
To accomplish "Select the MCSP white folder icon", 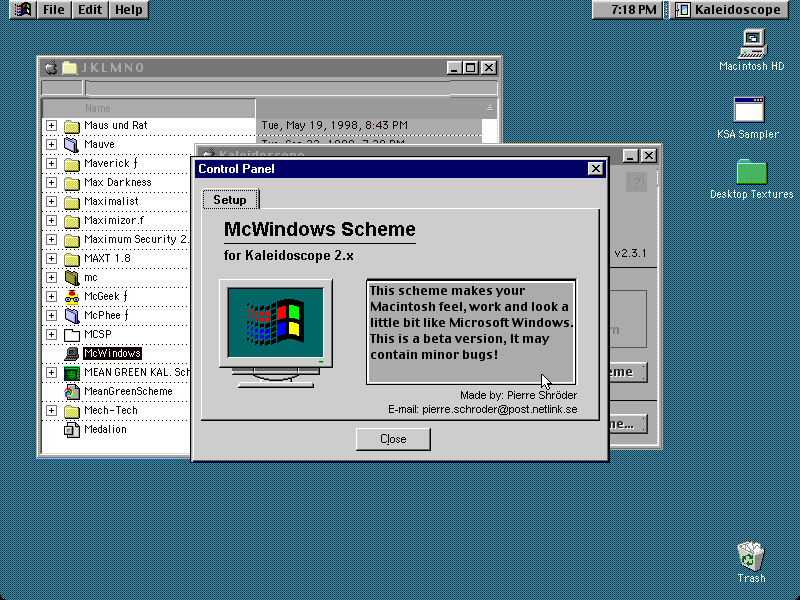I will [72, 335].
